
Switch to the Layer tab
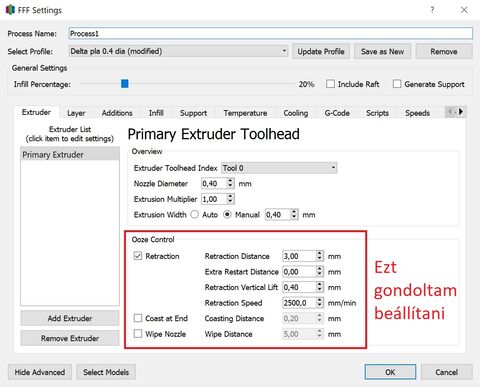click(76, 113)
